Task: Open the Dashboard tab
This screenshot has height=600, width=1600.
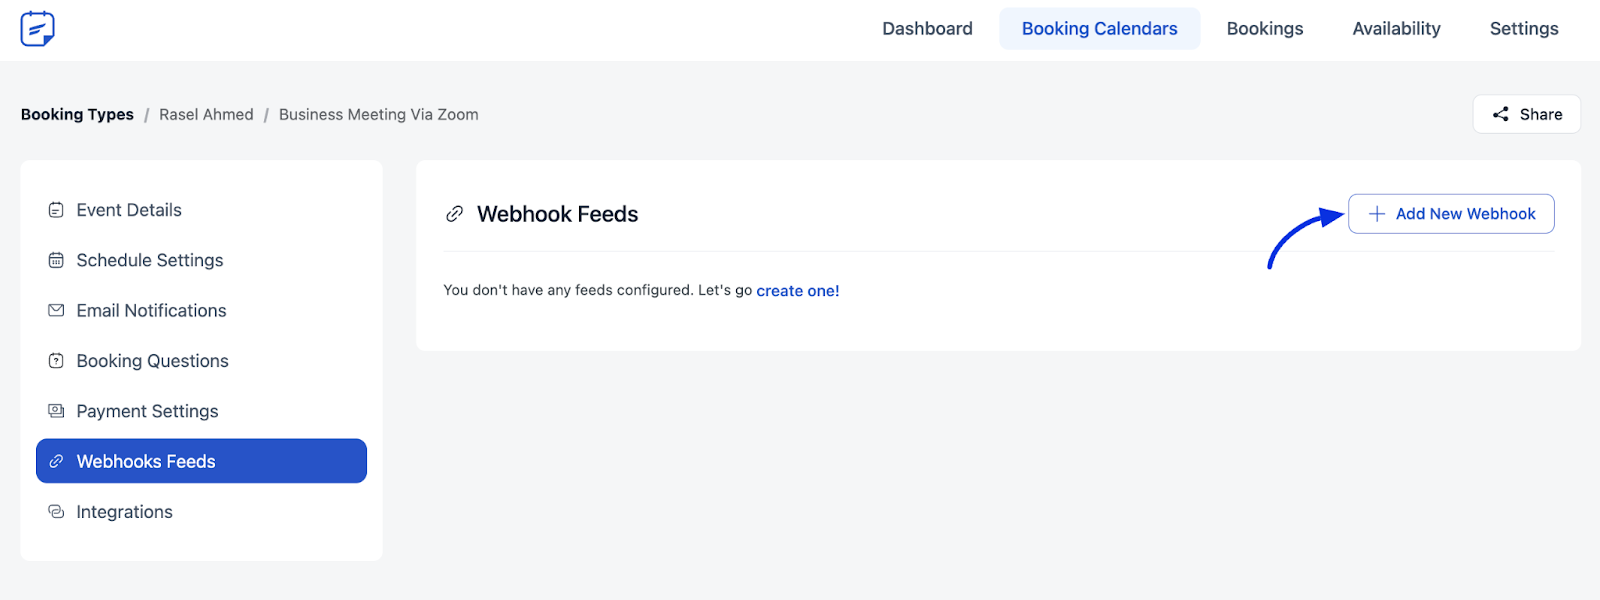Action: pyautogui.click(x=927, y=29)
